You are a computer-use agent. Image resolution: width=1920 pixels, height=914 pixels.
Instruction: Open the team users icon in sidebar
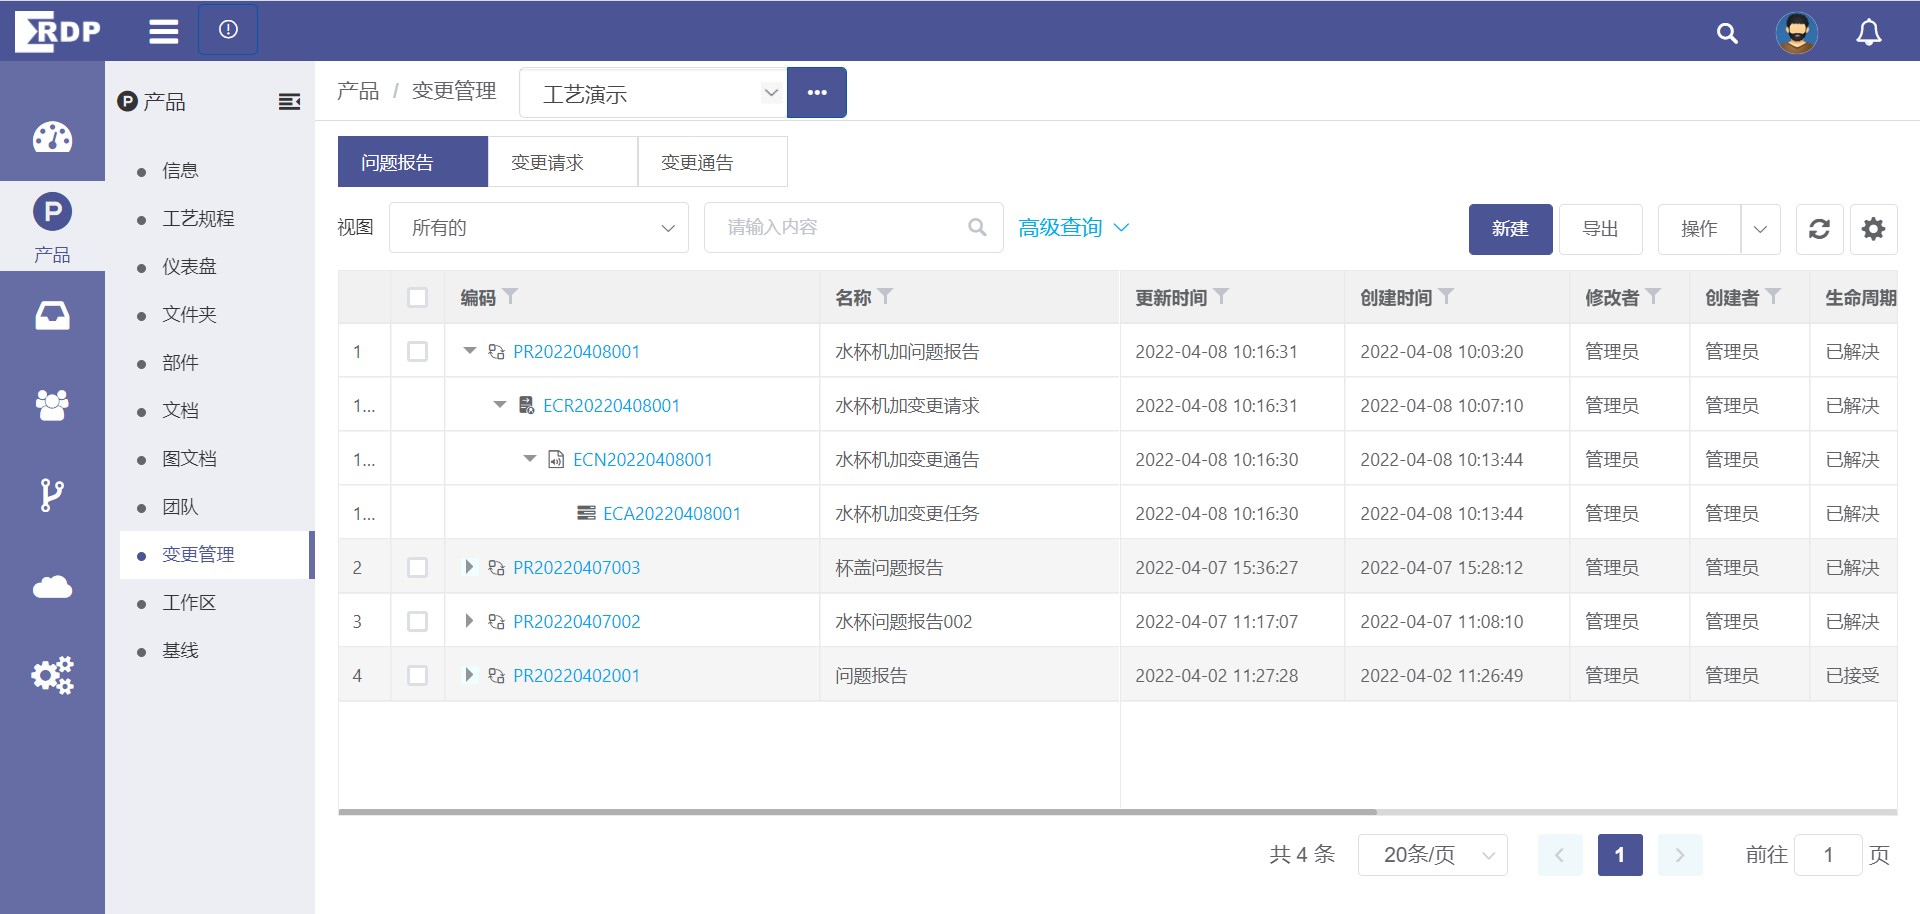(52, 405)
